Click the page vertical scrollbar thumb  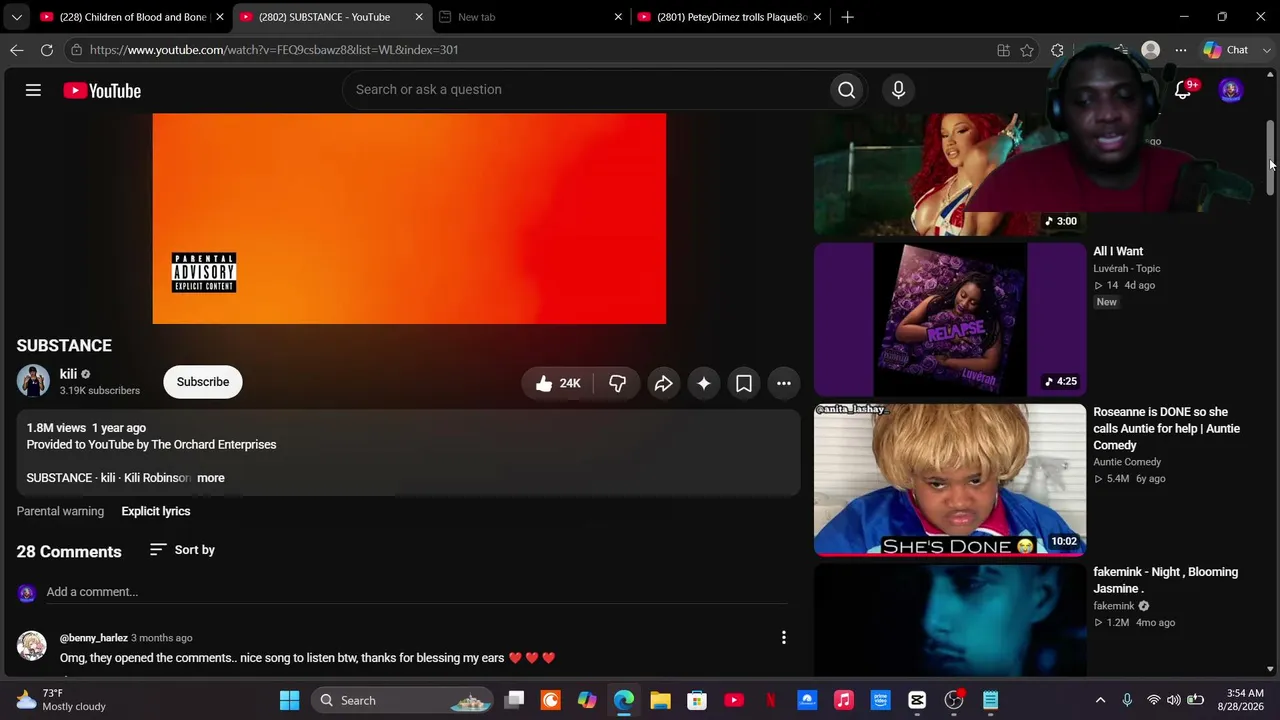point(1271,158)
